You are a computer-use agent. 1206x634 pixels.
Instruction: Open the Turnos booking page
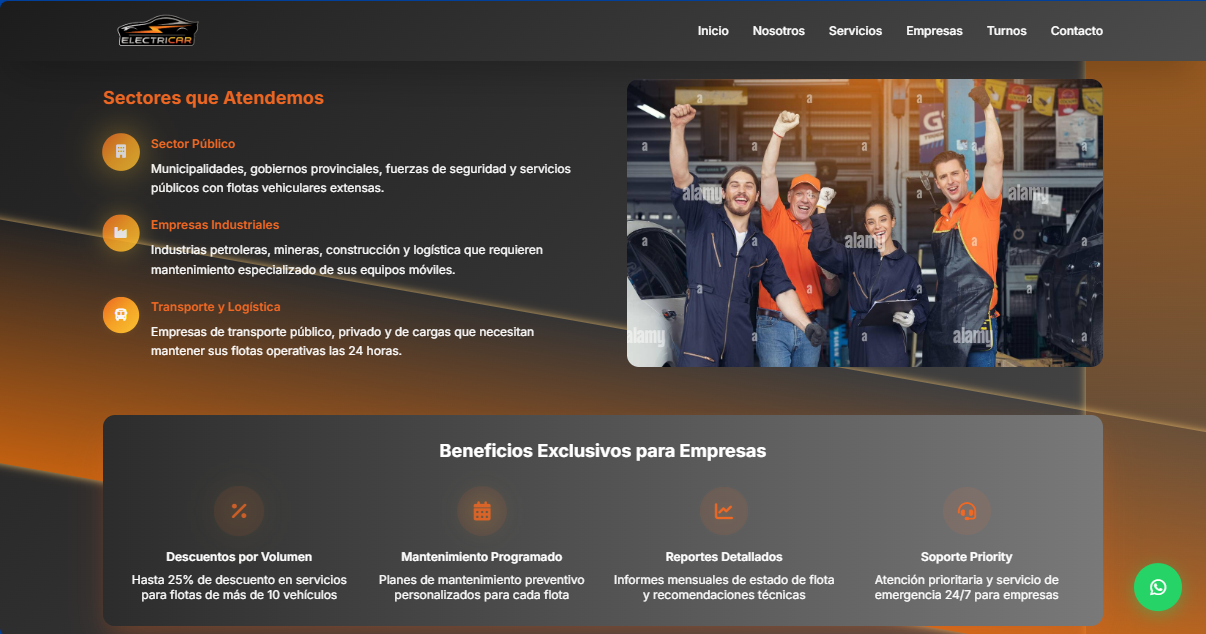click(1006, 31)
